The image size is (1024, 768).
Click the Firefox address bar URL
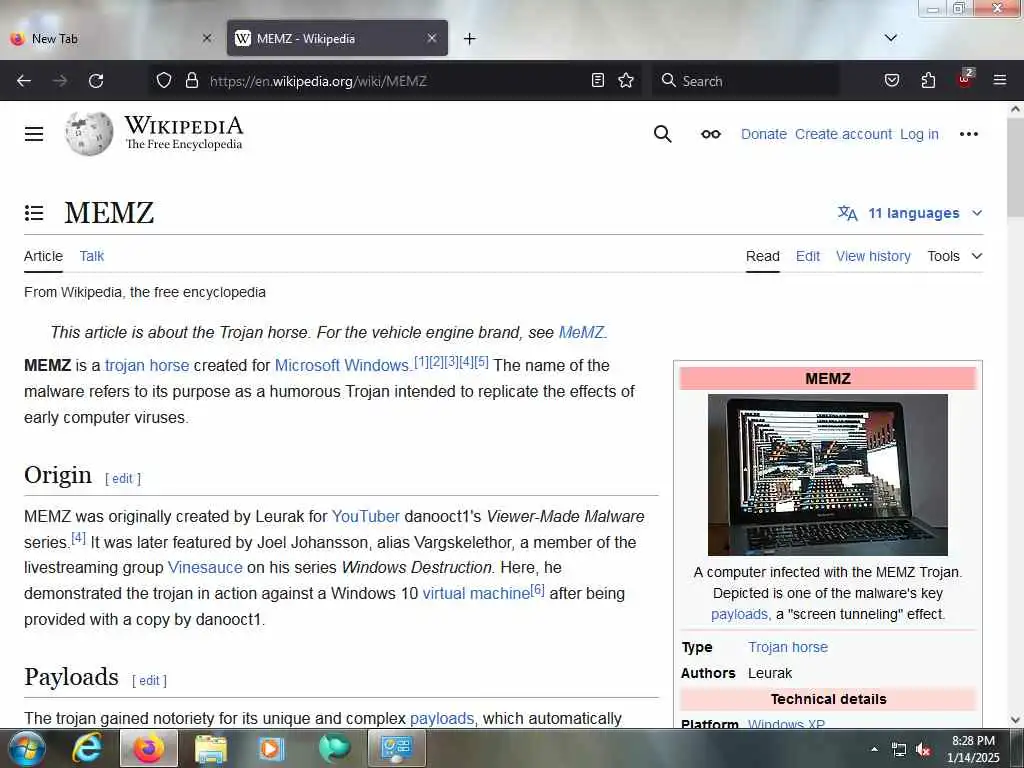pos(318,81)
